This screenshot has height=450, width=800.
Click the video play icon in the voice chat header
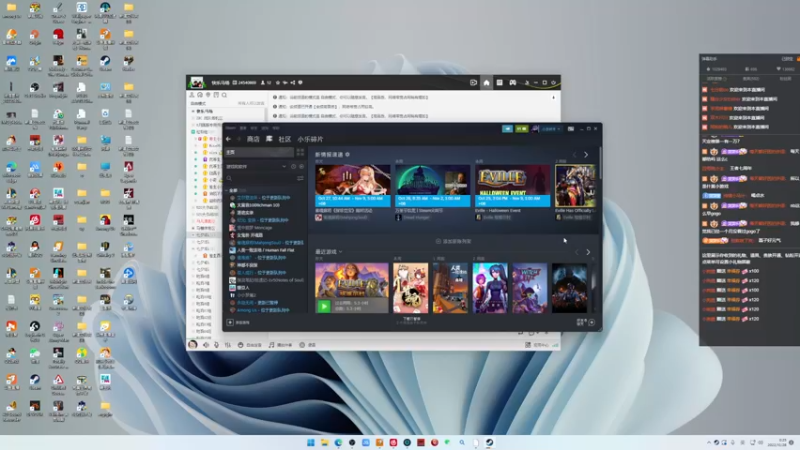[473, 83]
